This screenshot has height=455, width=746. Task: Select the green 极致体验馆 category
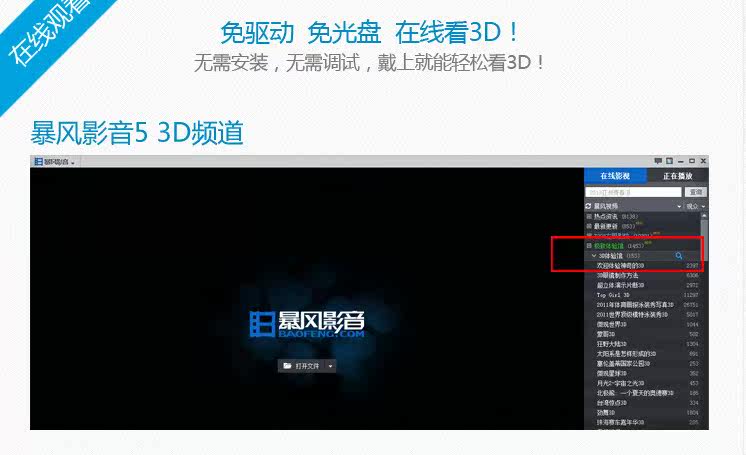[x=609, y=246]
